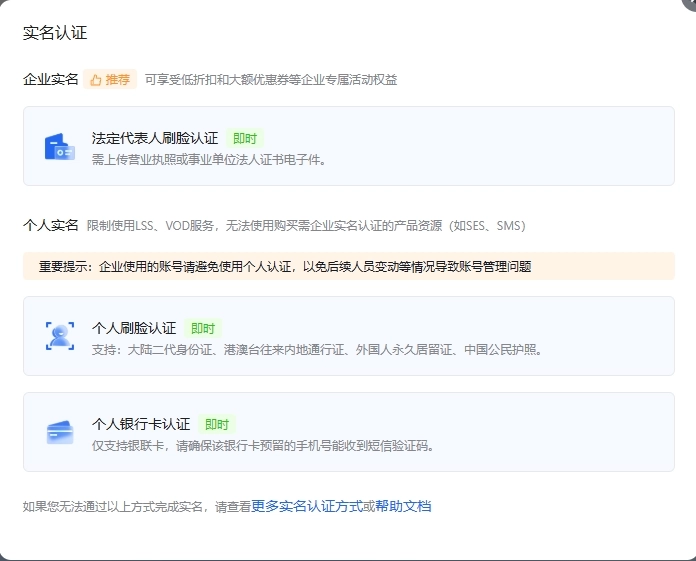Click the 企业实名 section heading

click(x=50, y=79)
